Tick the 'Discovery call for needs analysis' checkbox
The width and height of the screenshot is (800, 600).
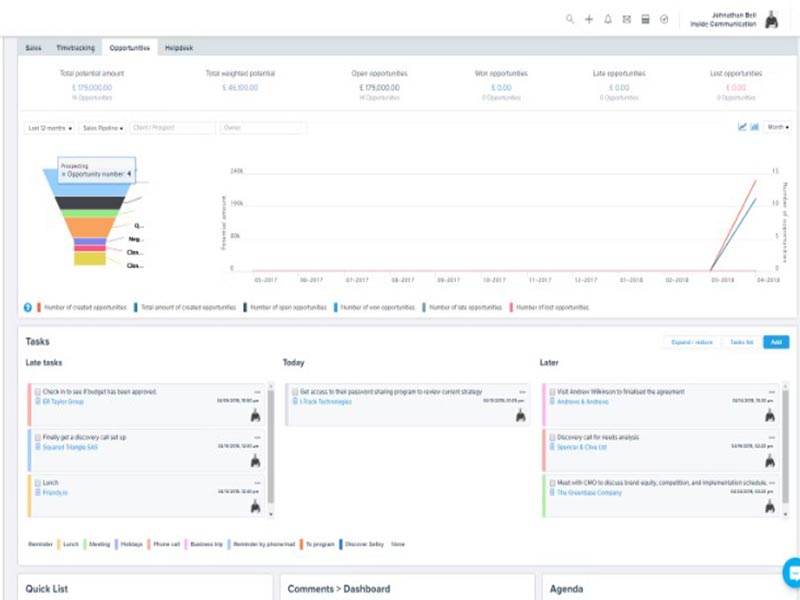551,437
